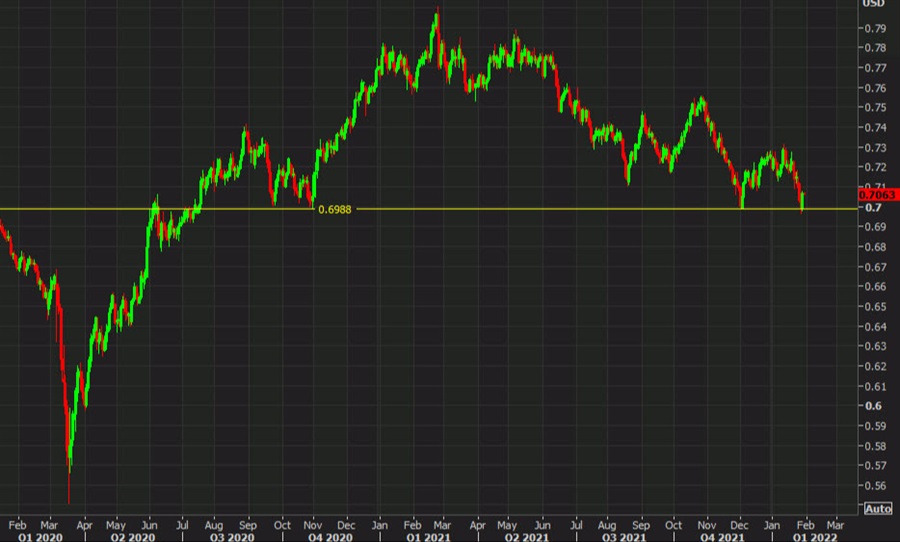Click the Jun label above Q2 2020

point(149,525)
